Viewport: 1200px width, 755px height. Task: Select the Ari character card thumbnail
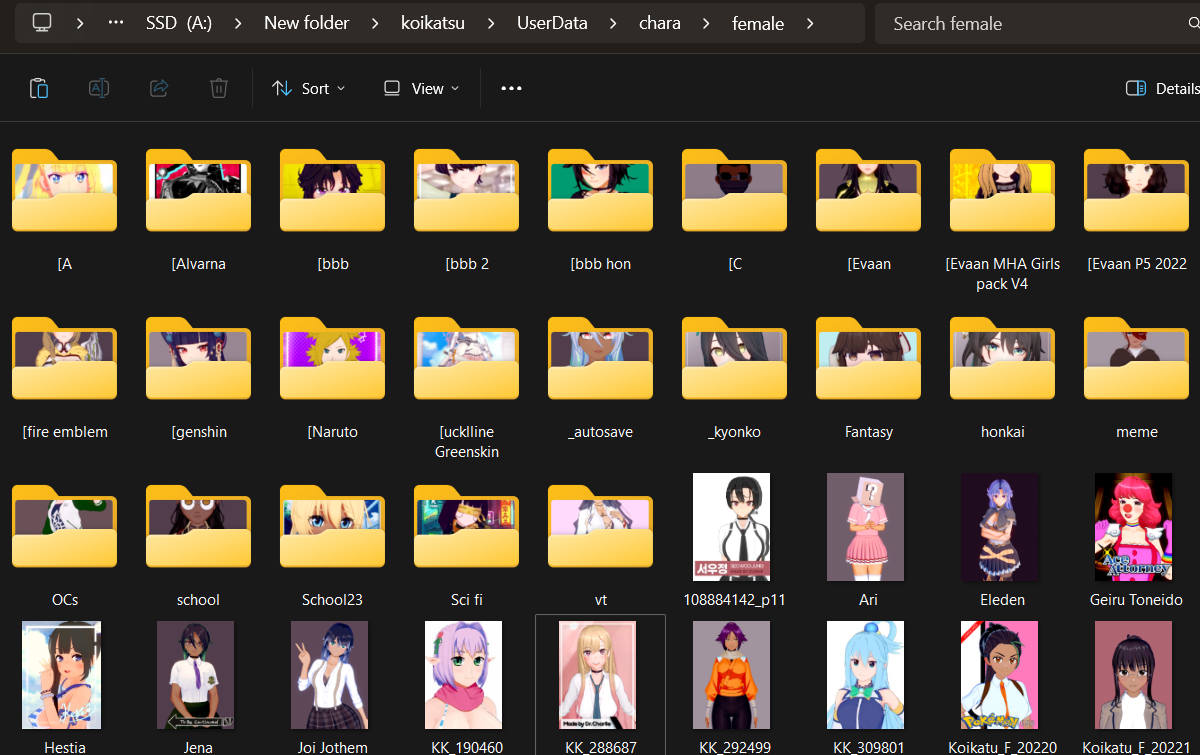pos(866,527)
